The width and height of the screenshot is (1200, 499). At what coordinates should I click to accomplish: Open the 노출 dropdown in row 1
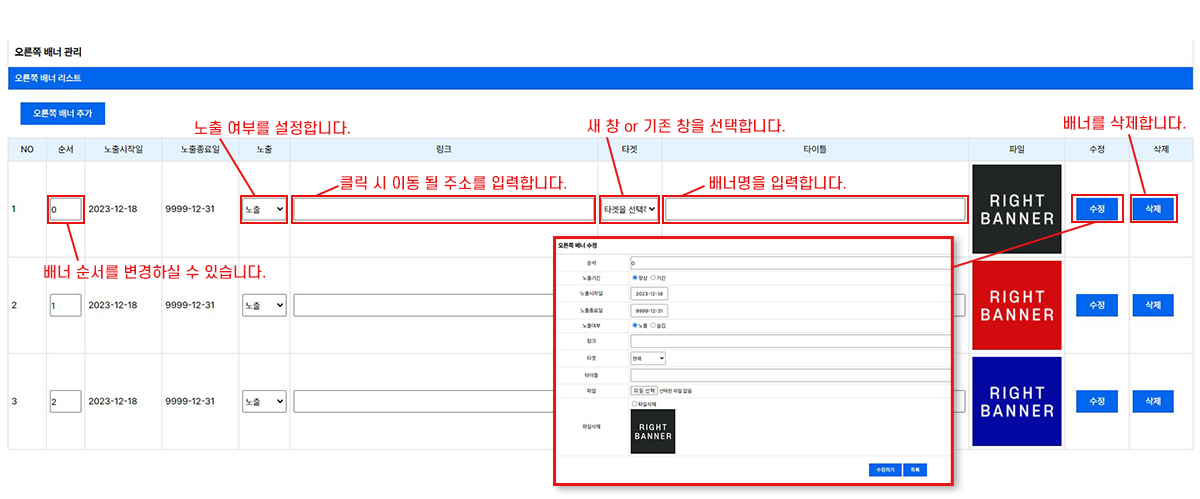tap(264, 210)
